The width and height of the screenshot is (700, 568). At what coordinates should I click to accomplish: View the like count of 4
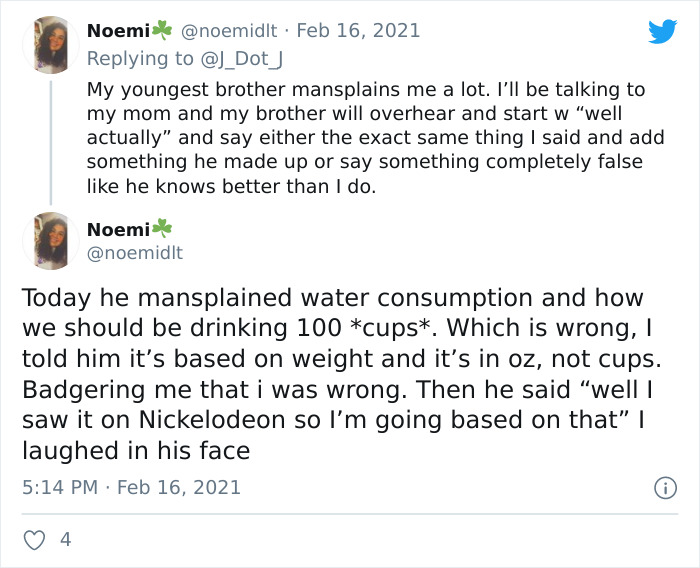pyautogui.click(x=65, y=540)
